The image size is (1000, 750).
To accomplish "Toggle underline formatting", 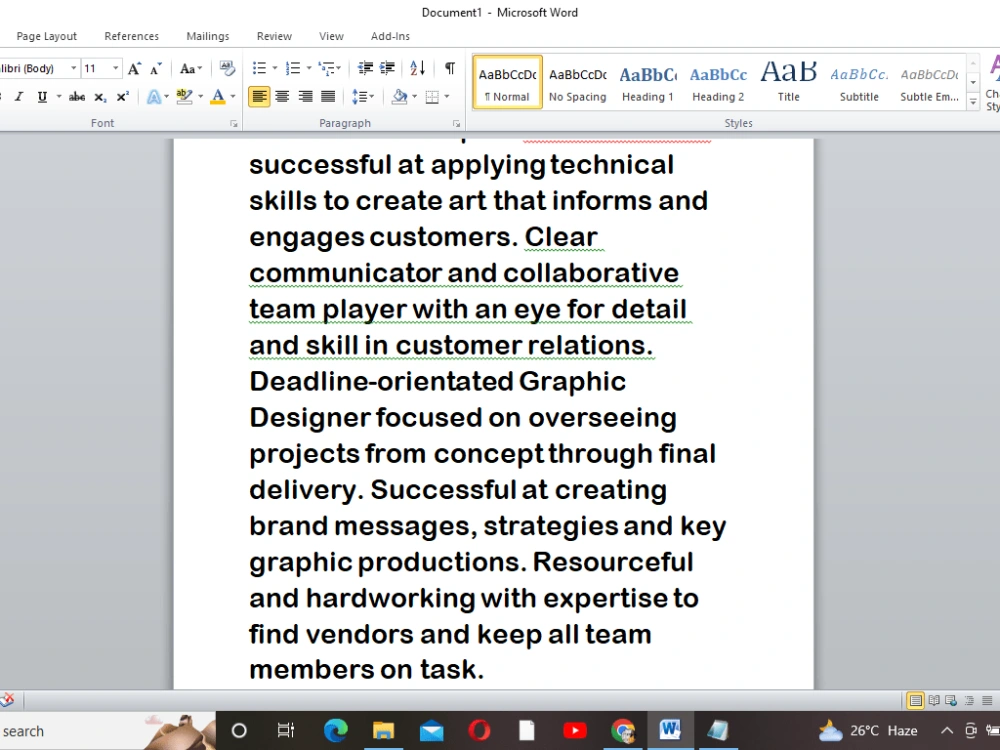I will (42, 96).
